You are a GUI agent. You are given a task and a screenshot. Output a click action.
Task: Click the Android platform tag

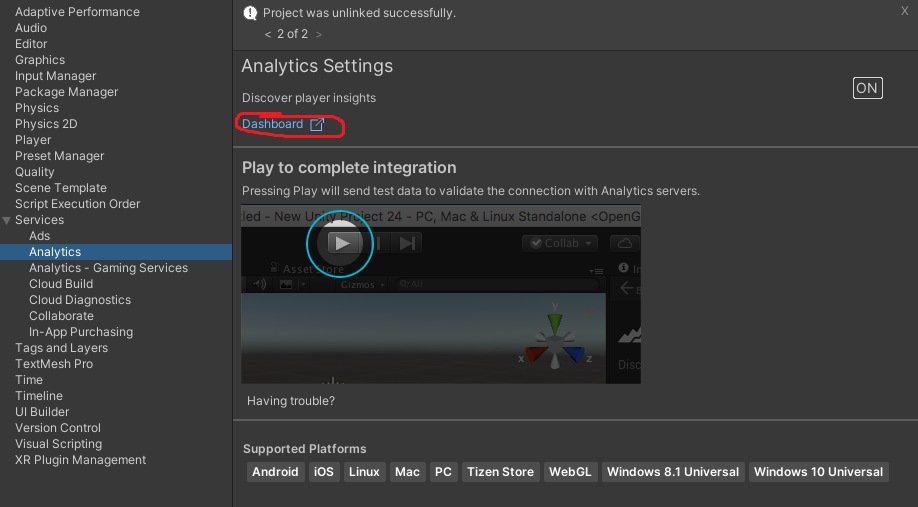point(275,472)
